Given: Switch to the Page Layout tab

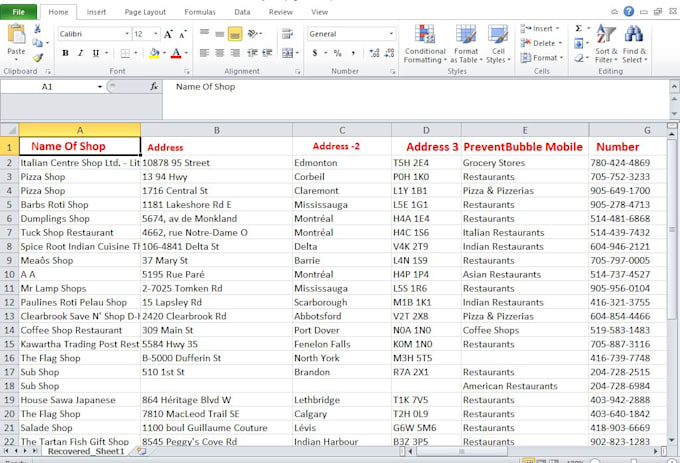Looking at the screenshot, I should pyautogui.click(x=145, y=12).
